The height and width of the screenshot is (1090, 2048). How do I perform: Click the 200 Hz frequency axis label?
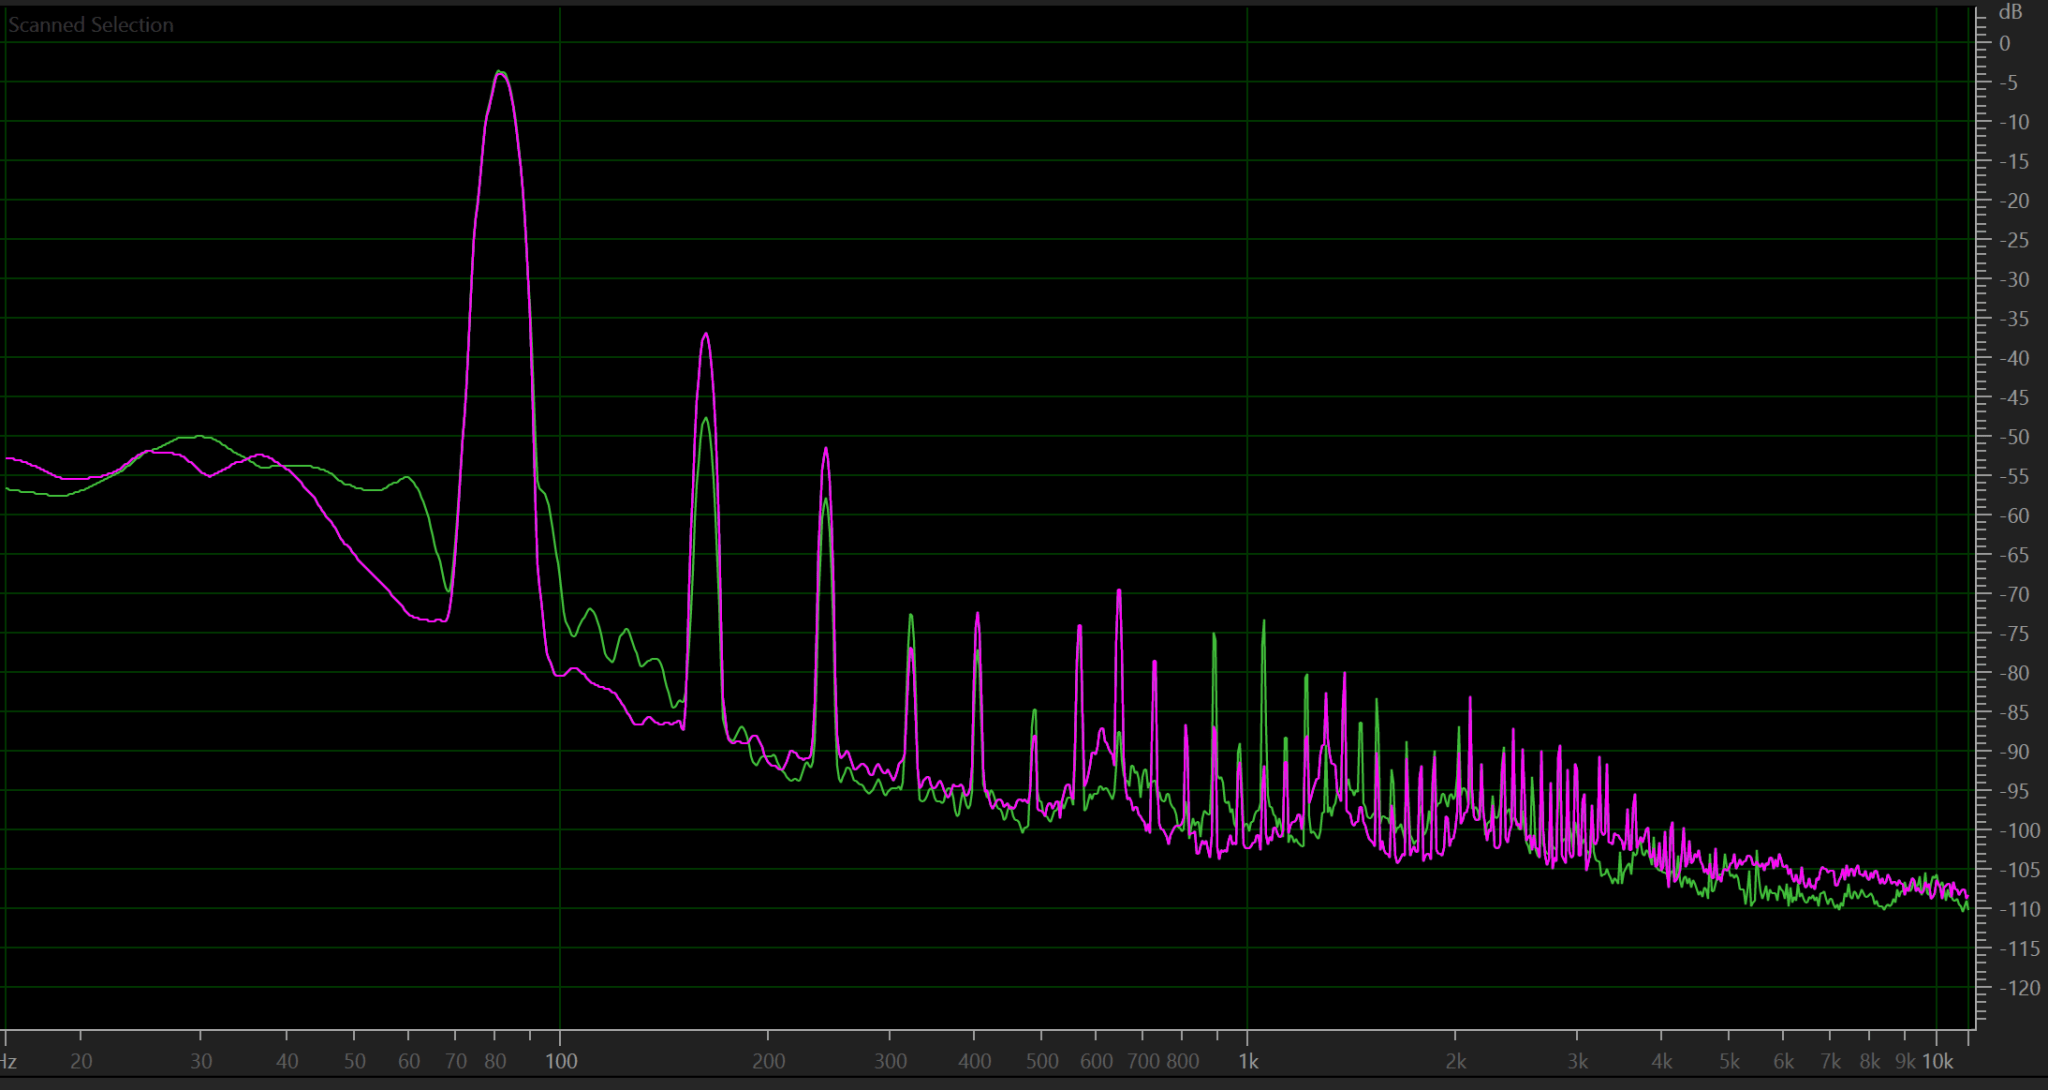tap(768, 1061)
